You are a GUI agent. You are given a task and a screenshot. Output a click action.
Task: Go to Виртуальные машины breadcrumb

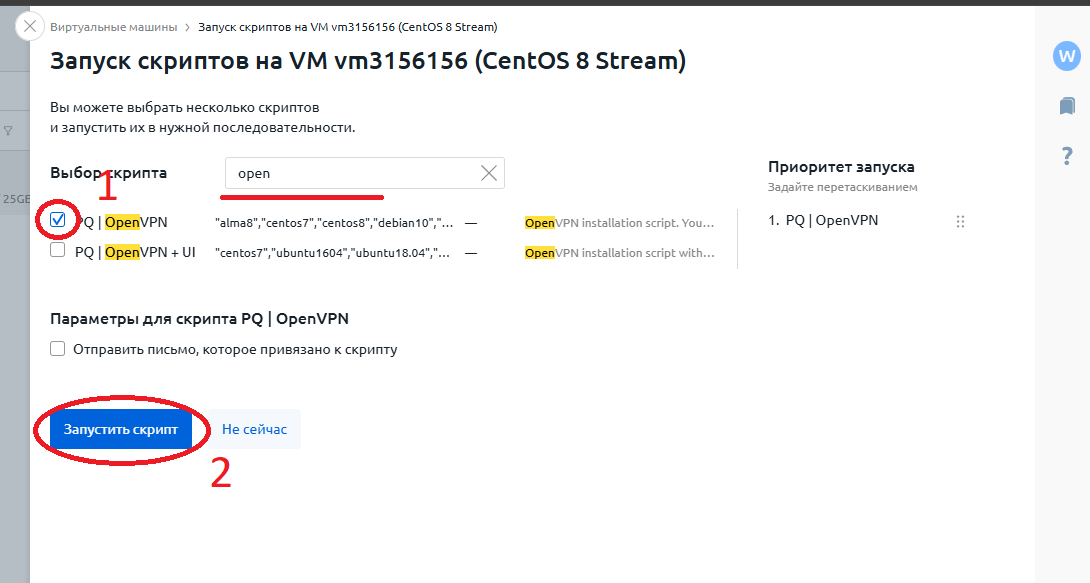pyautogui.click(x=113, y=27)
